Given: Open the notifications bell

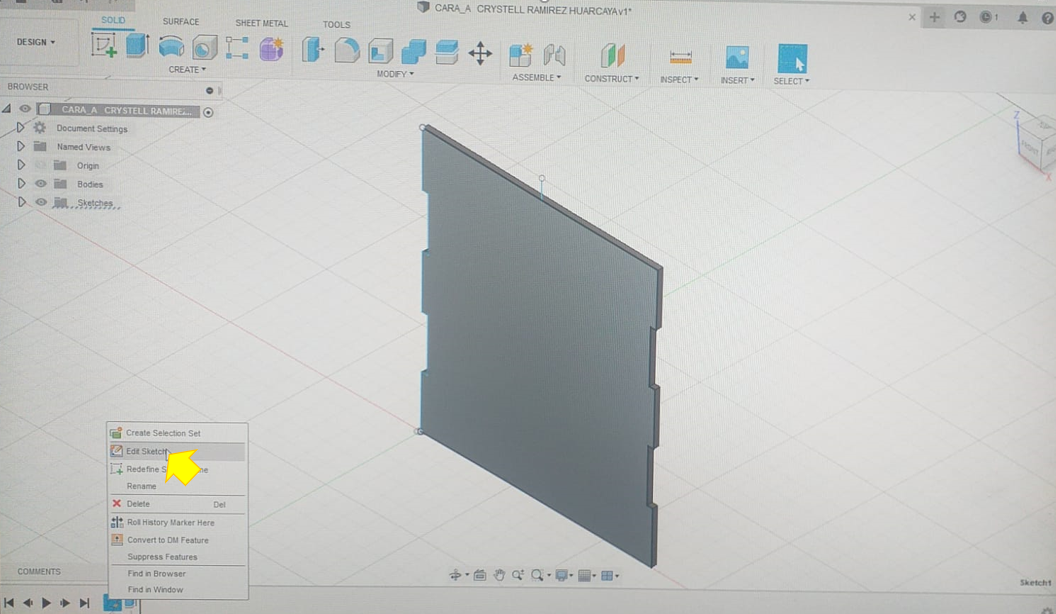Looking at the screenshot, I should pos(1022,18).
